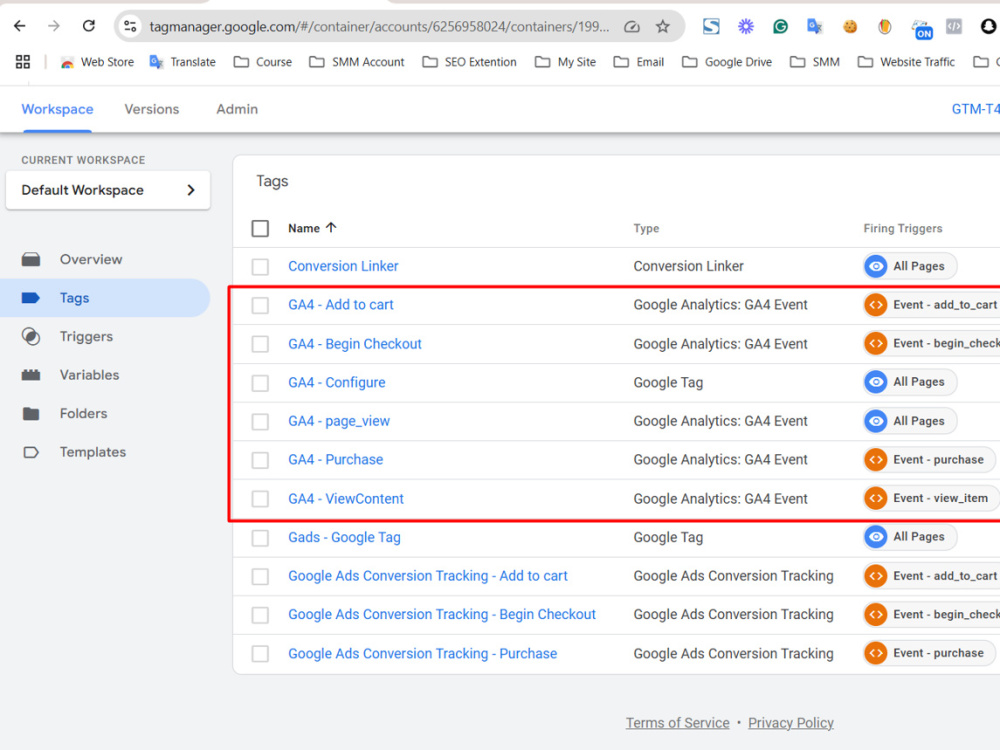Select Tags in the left sidebar

[x=105, y=298]
